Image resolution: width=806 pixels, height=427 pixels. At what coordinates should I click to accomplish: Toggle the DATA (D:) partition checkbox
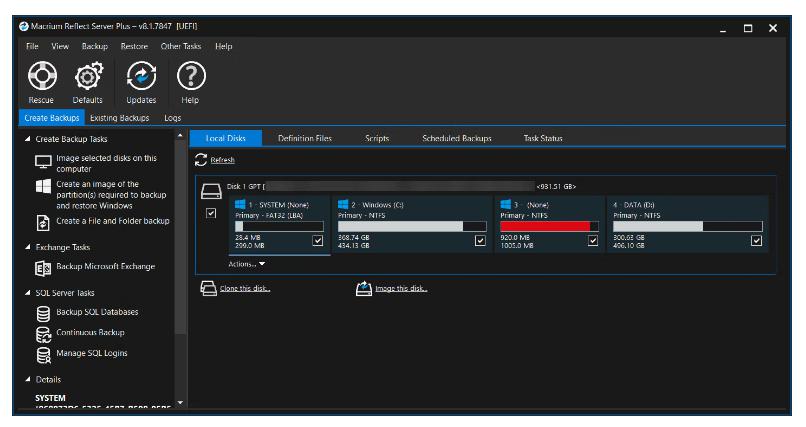point(756,240)
